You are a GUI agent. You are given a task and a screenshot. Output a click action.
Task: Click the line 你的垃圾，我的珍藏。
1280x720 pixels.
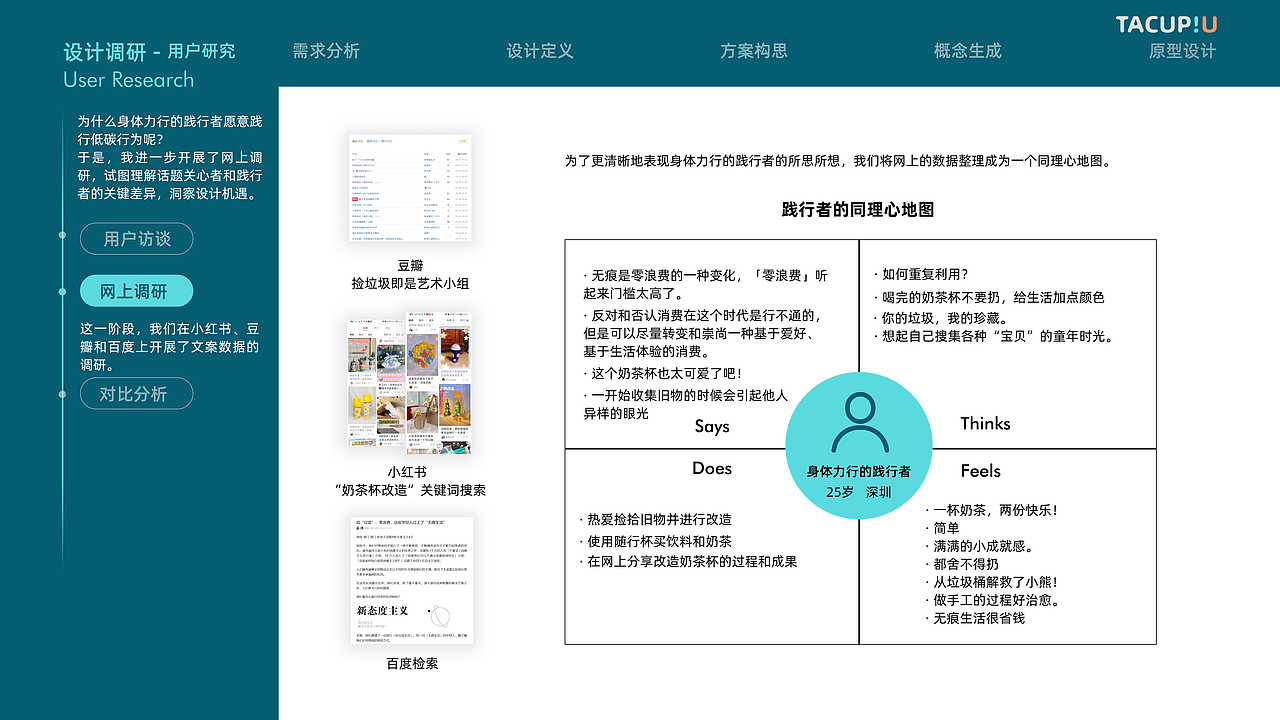[940, 317]
